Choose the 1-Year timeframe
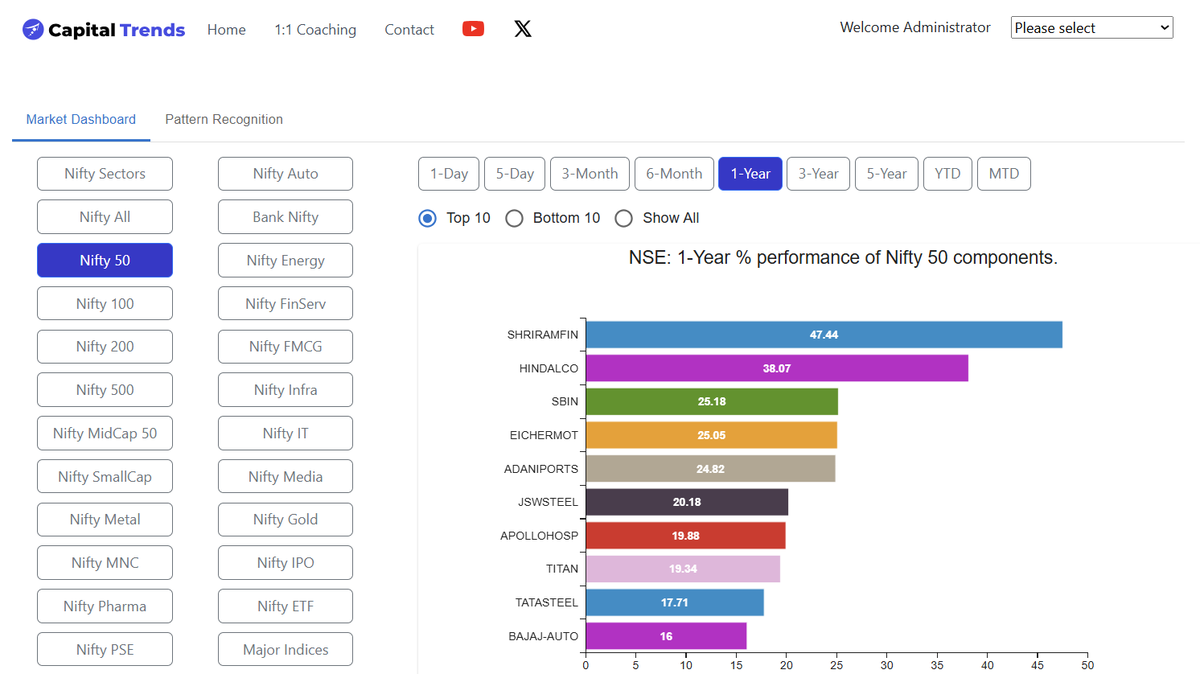This screenshot has width=1200, height=674. tap(750, 174)
